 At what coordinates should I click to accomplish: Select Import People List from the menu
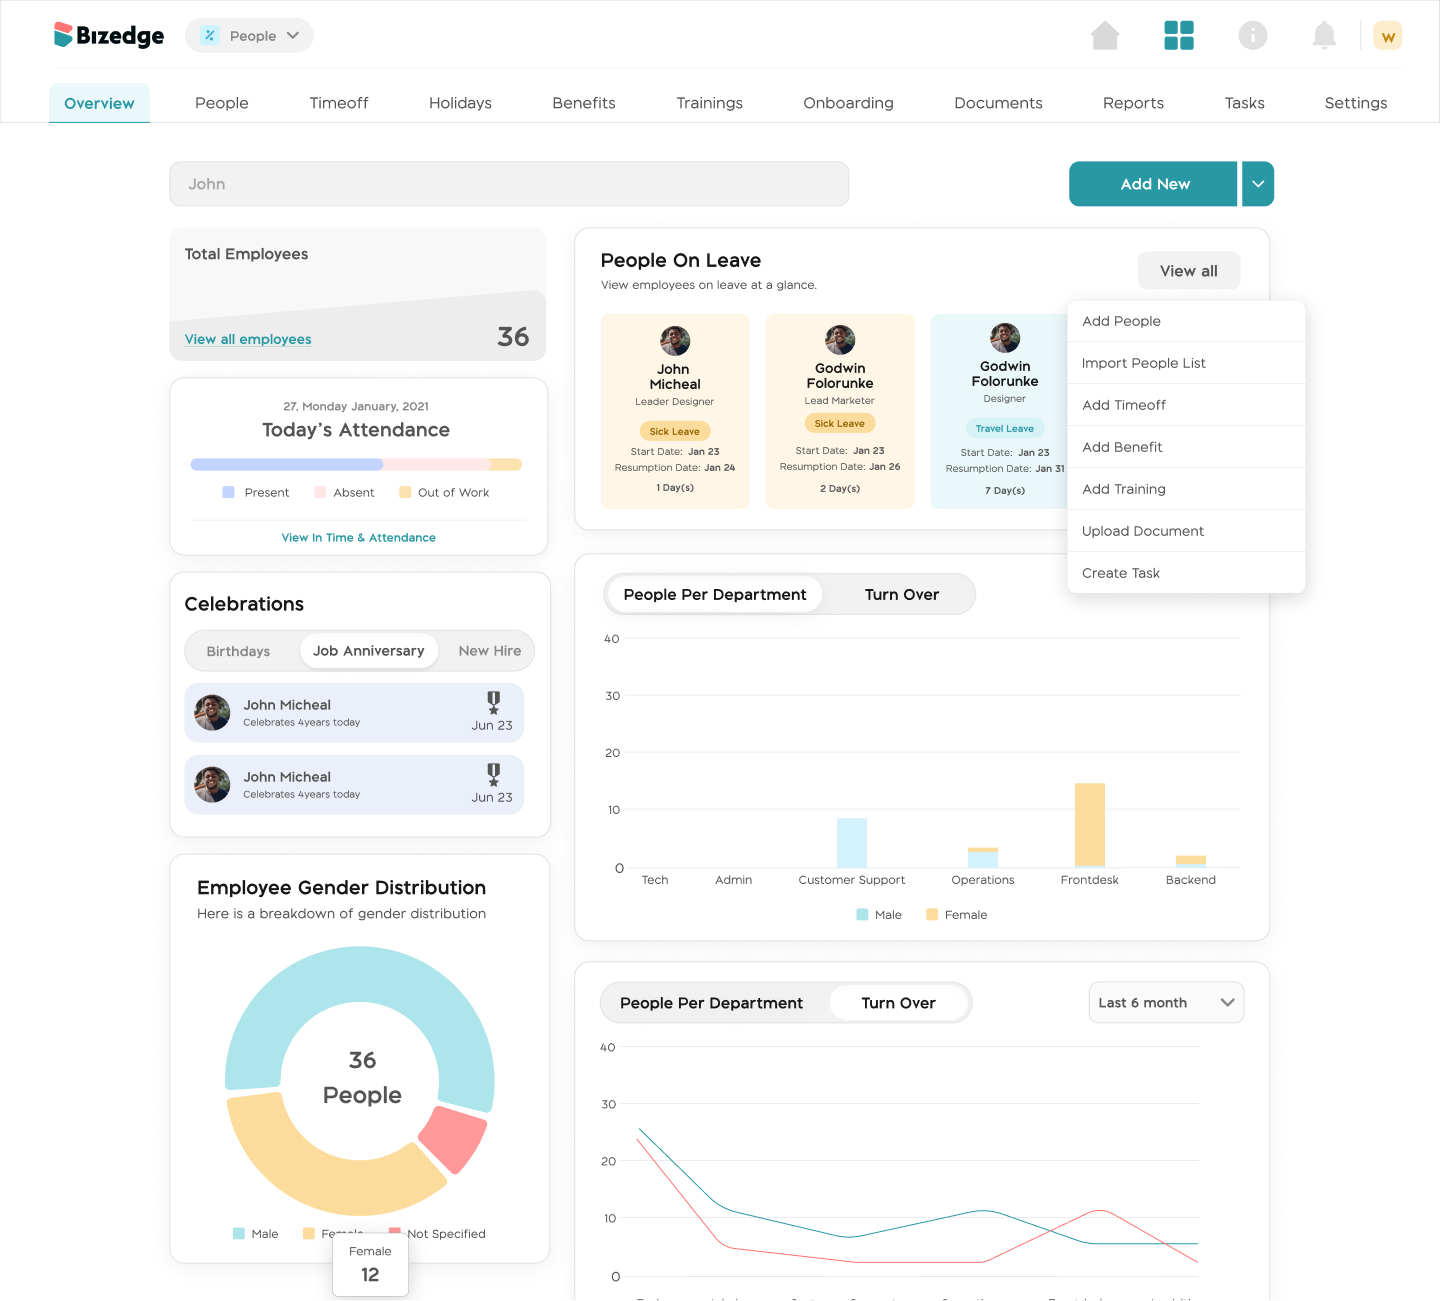coord(1143,363)
